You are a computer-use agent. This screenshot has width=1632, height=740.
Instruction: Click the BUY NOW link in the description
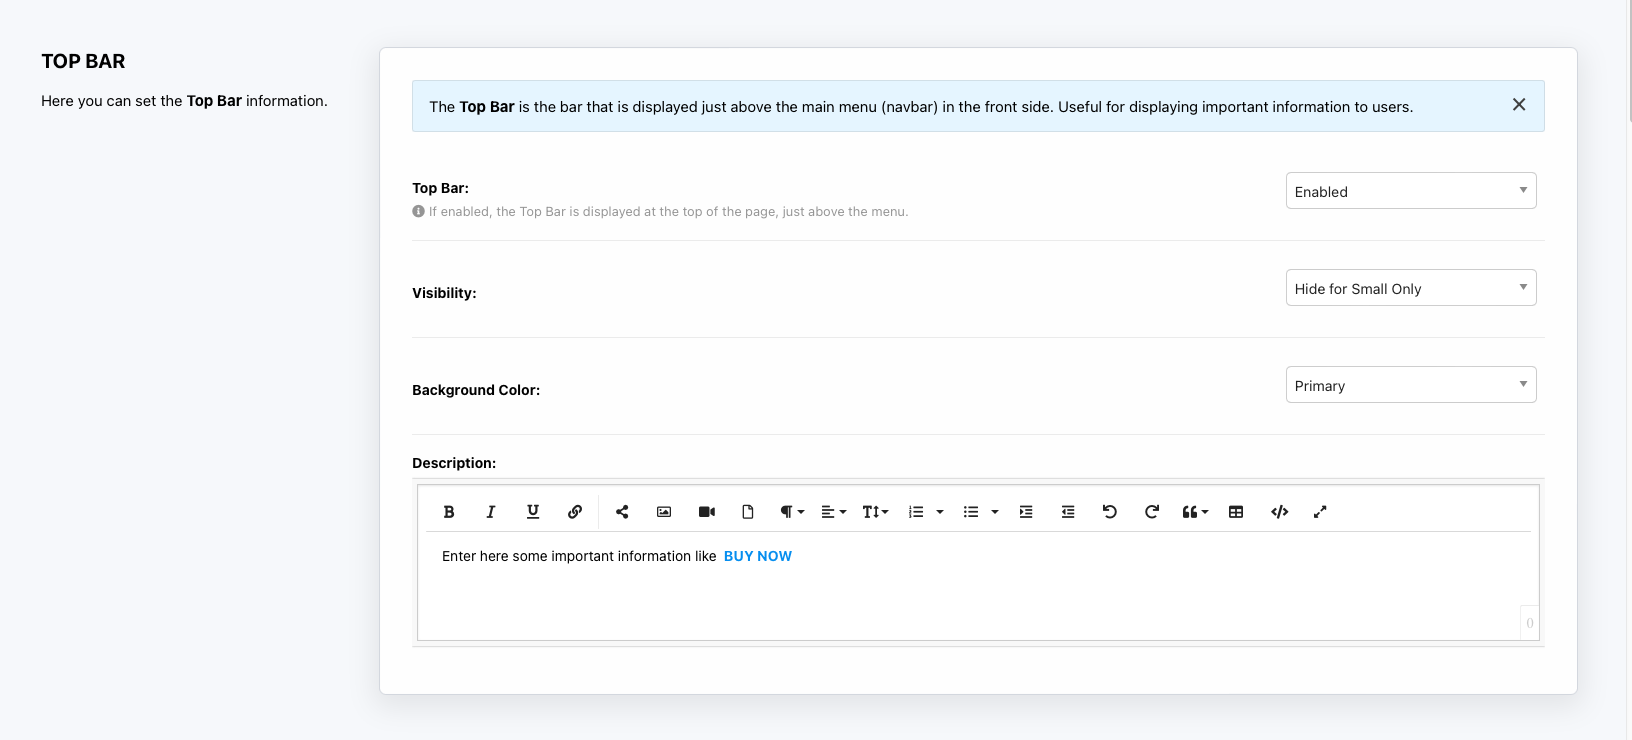pos(757,556)
